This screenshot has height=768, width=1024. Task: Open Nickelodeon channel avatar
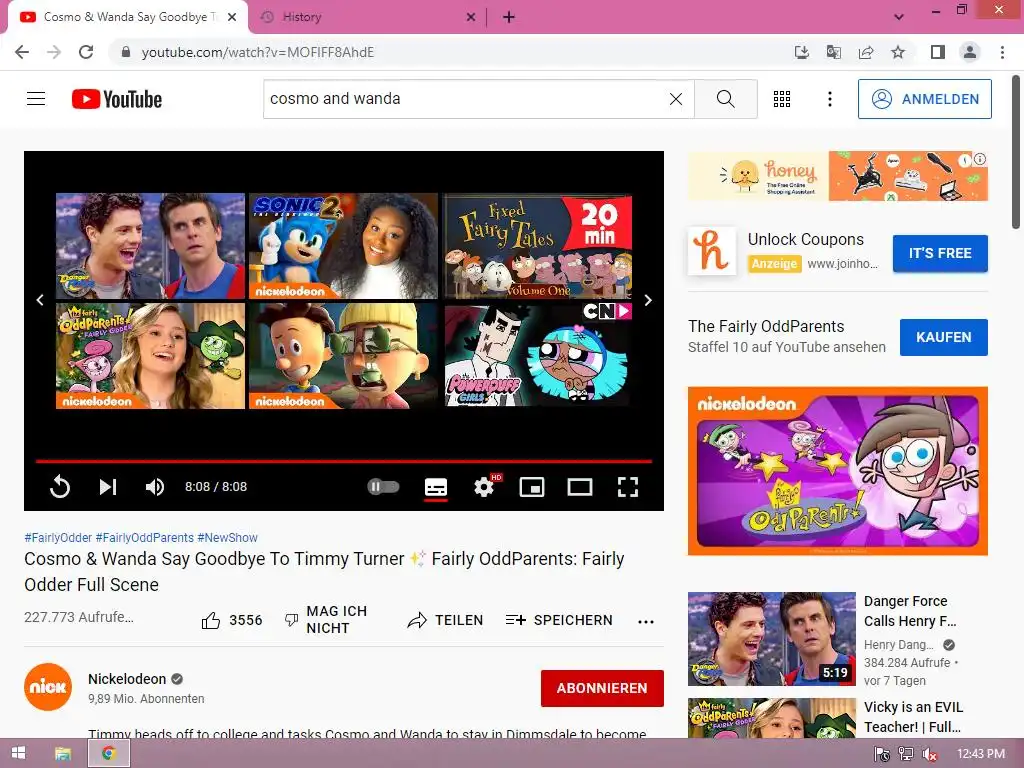coord(48,687)
